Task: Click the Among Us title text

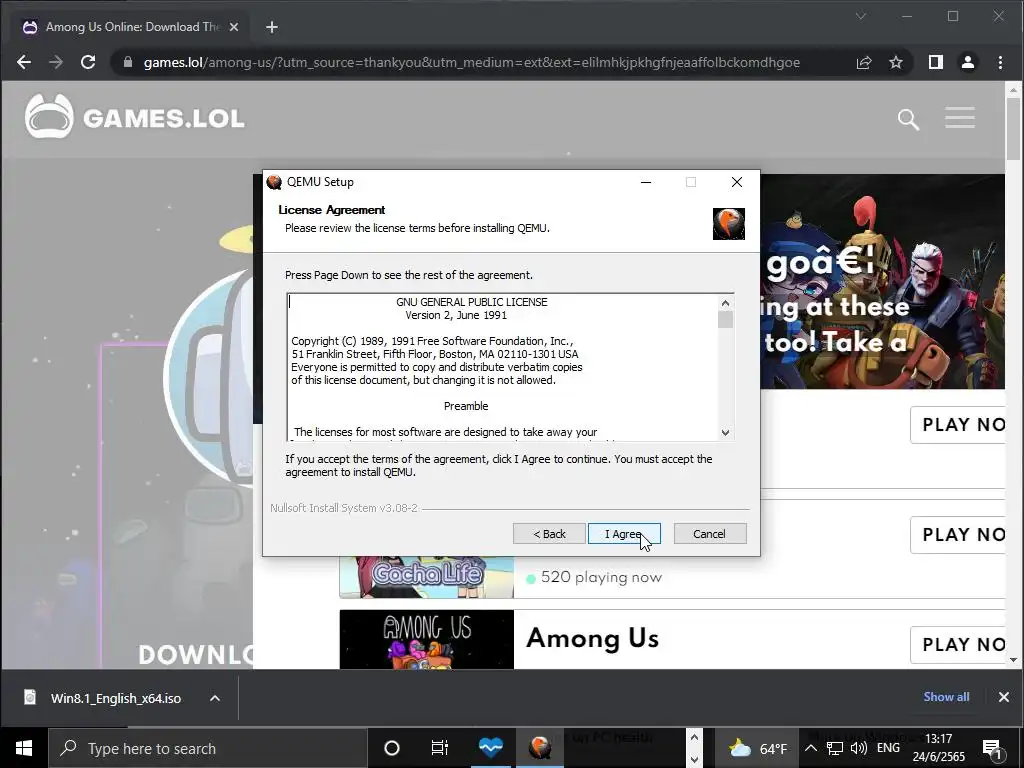Action: tap(592, 638)
